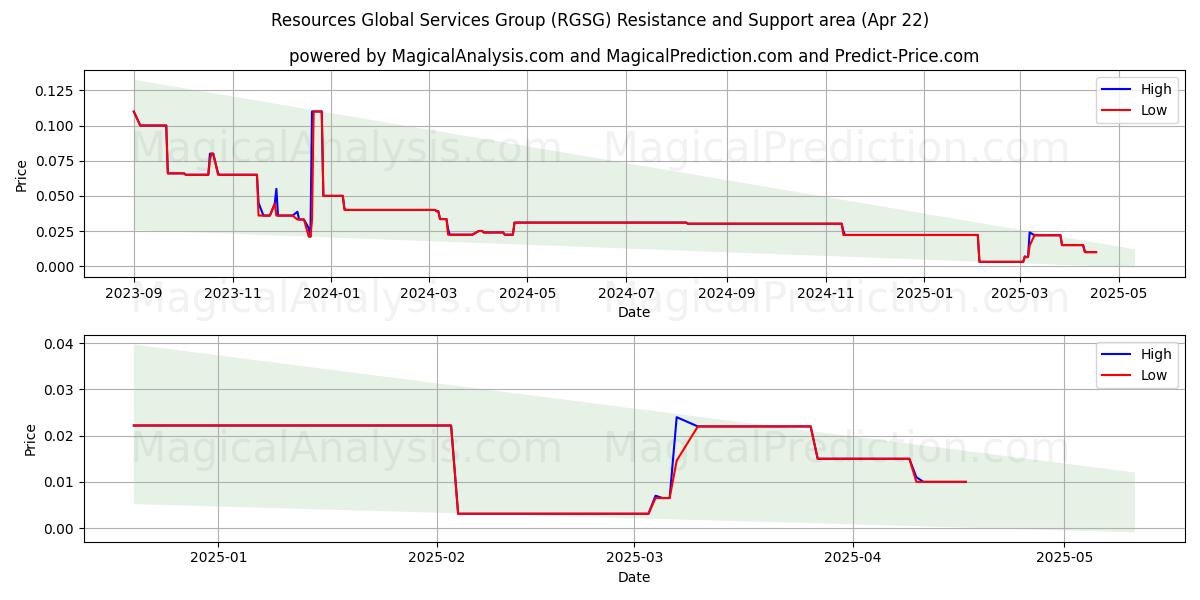This screenshot has height=600, width=1200.
Task: Click the chart title mentioning RGSG
Action: [x=600, y=20]
